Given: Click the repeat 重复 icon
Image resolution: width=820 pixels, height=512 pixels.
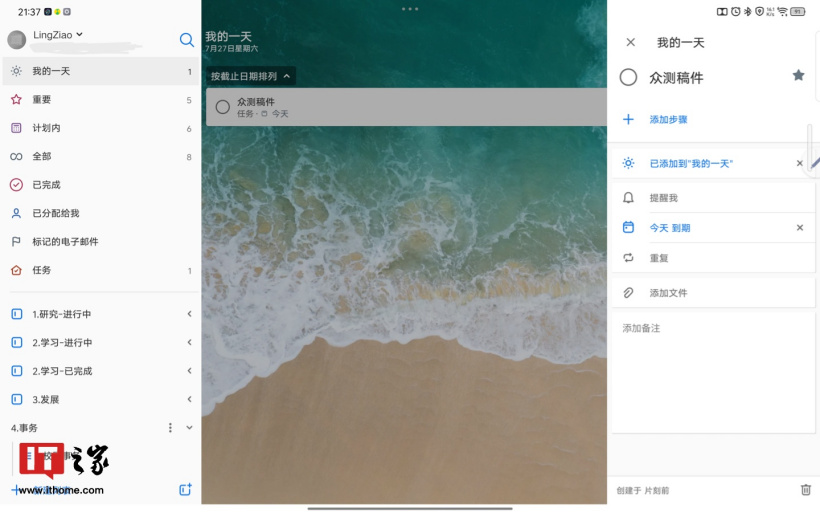Looking at the screenshot, I should 628,258.
